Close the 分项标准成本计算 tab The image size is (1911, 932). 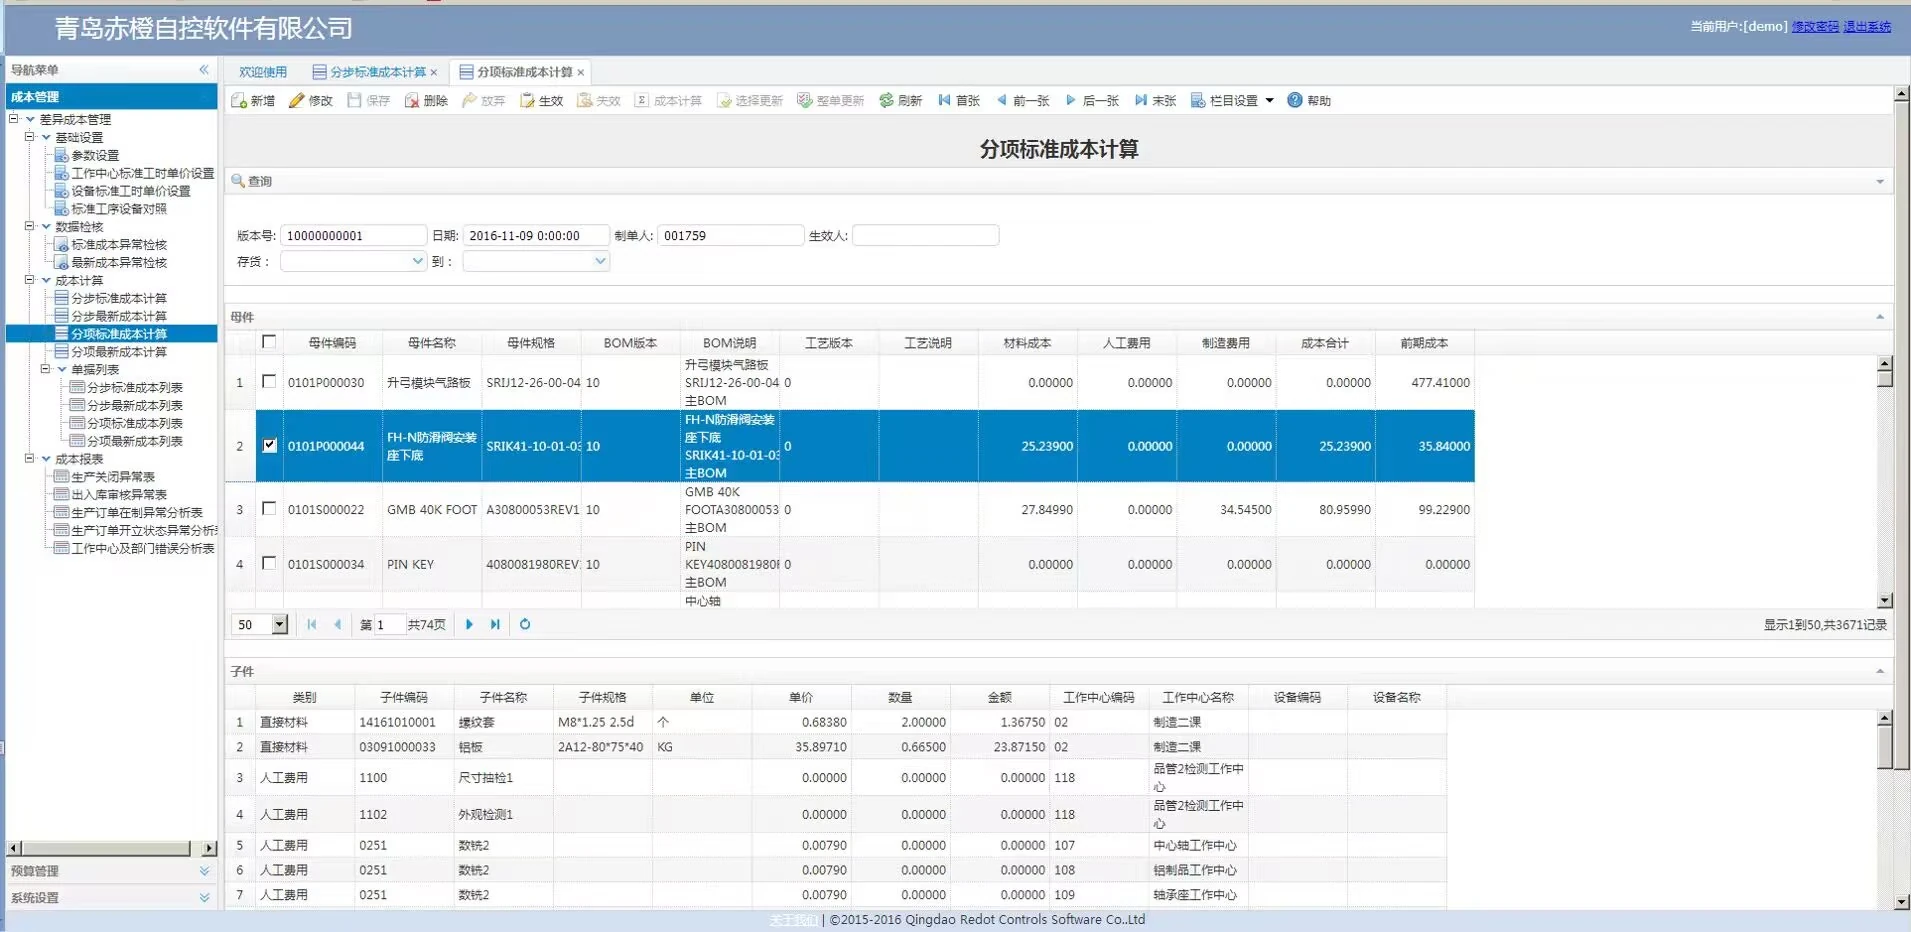[580, 72]
